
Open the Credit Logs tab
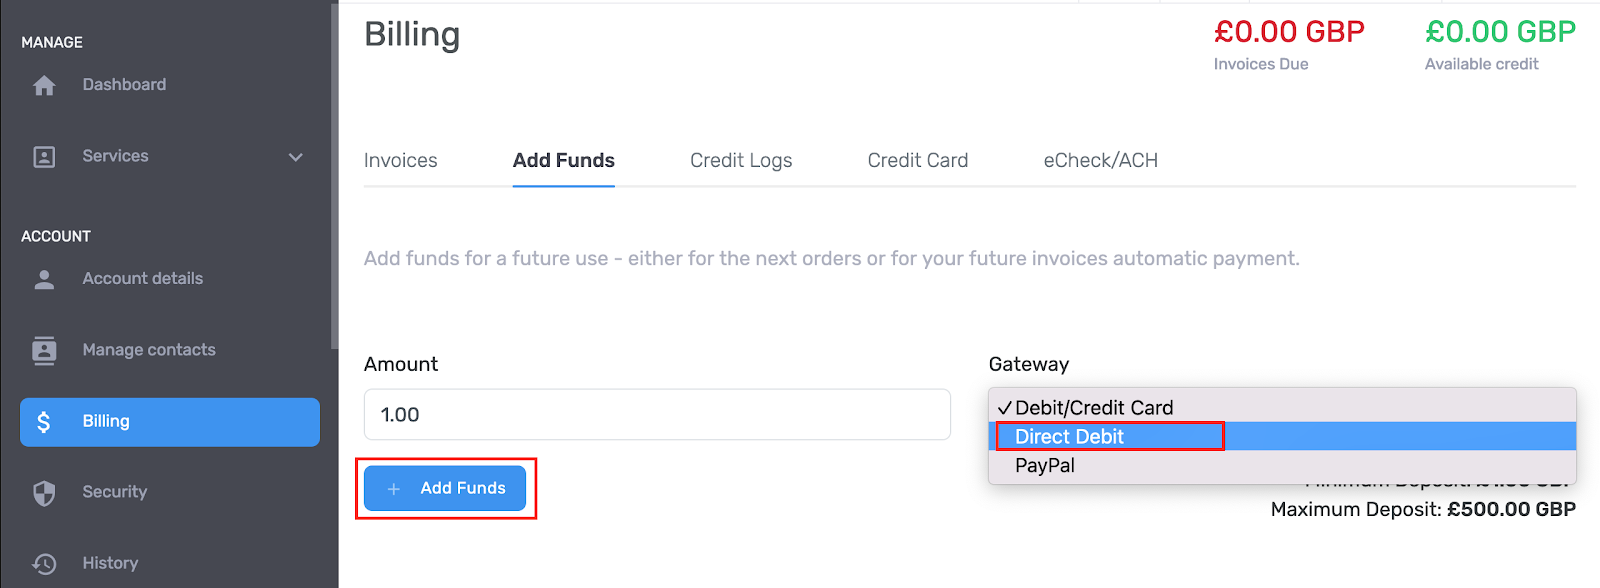pyautogui.click(x=741, y=161)
